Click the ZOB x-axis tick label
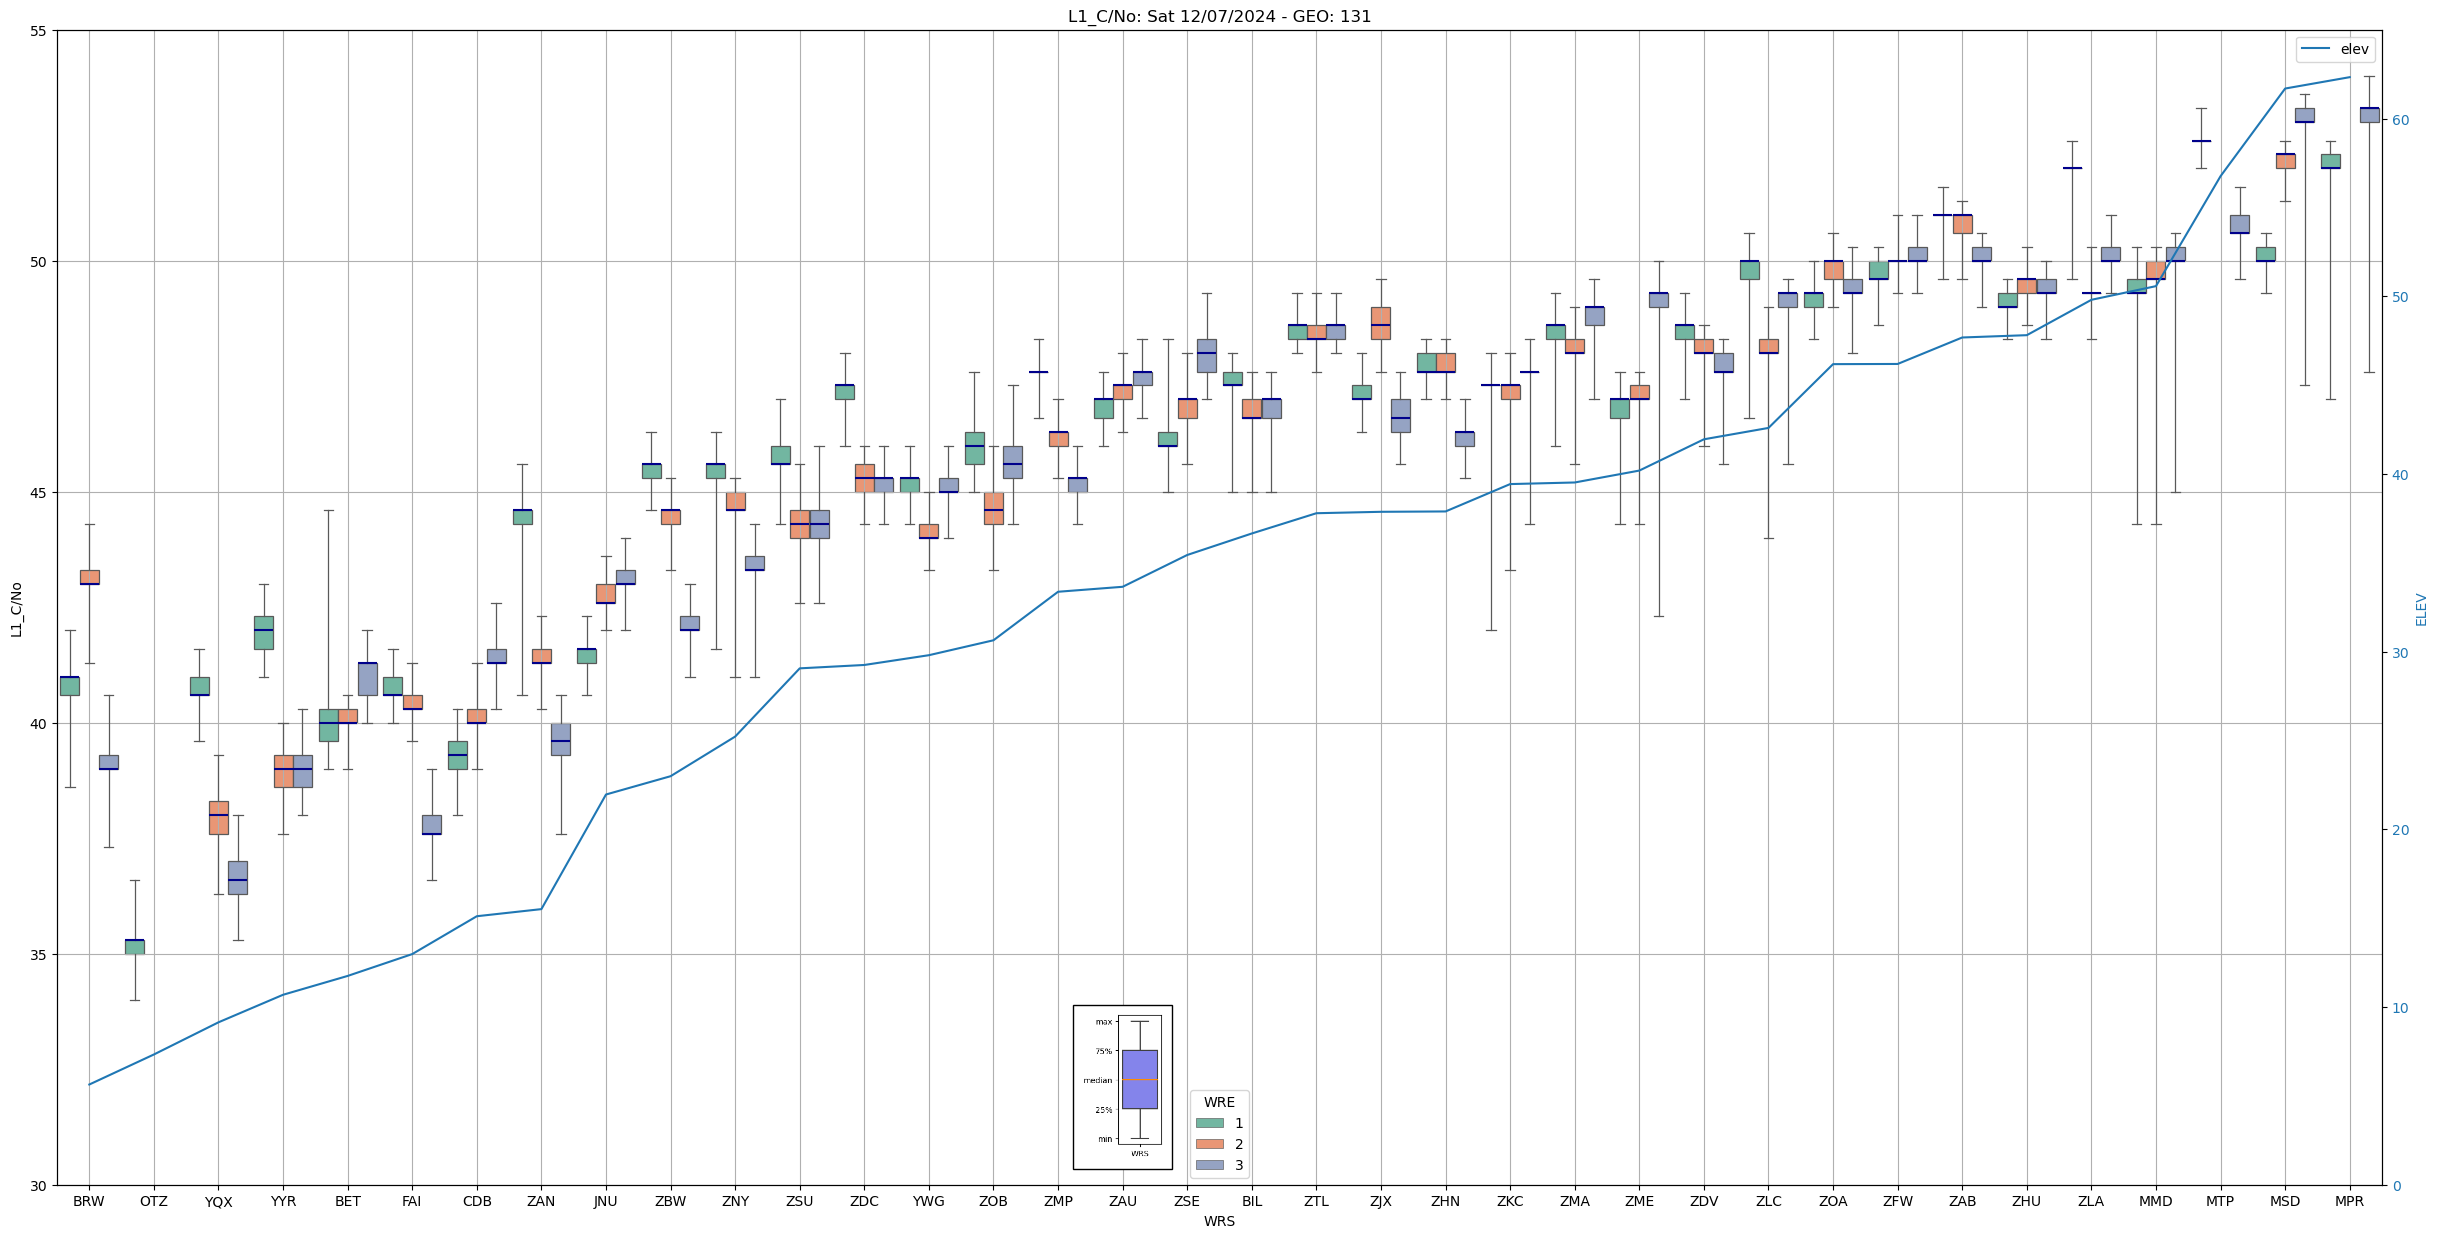The width and height of the screenshot is (2439, 1238). click(x=993, y=1201)
